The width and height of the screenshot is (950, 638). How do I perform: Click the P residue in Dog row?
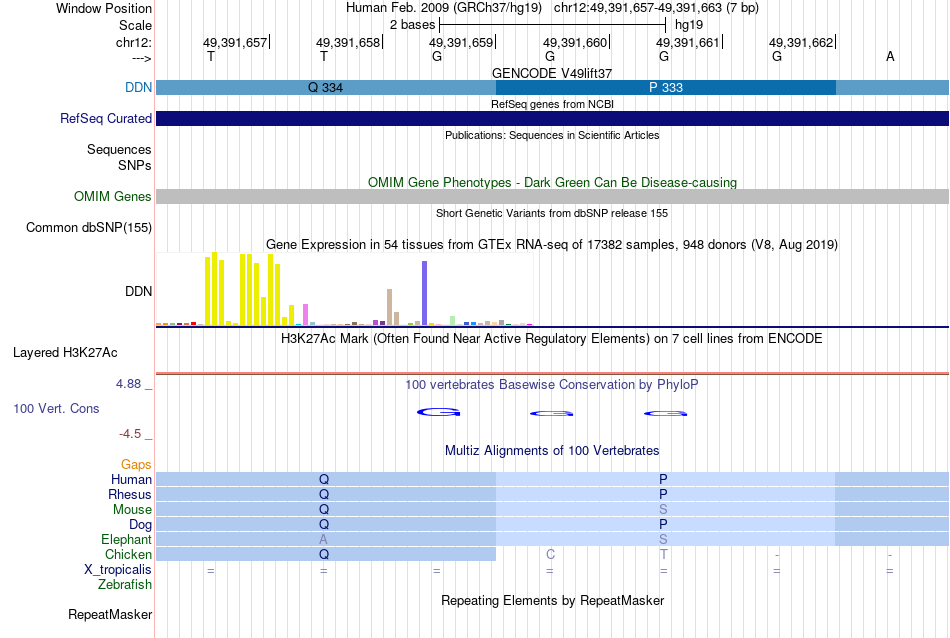click(x=663, y=524)
